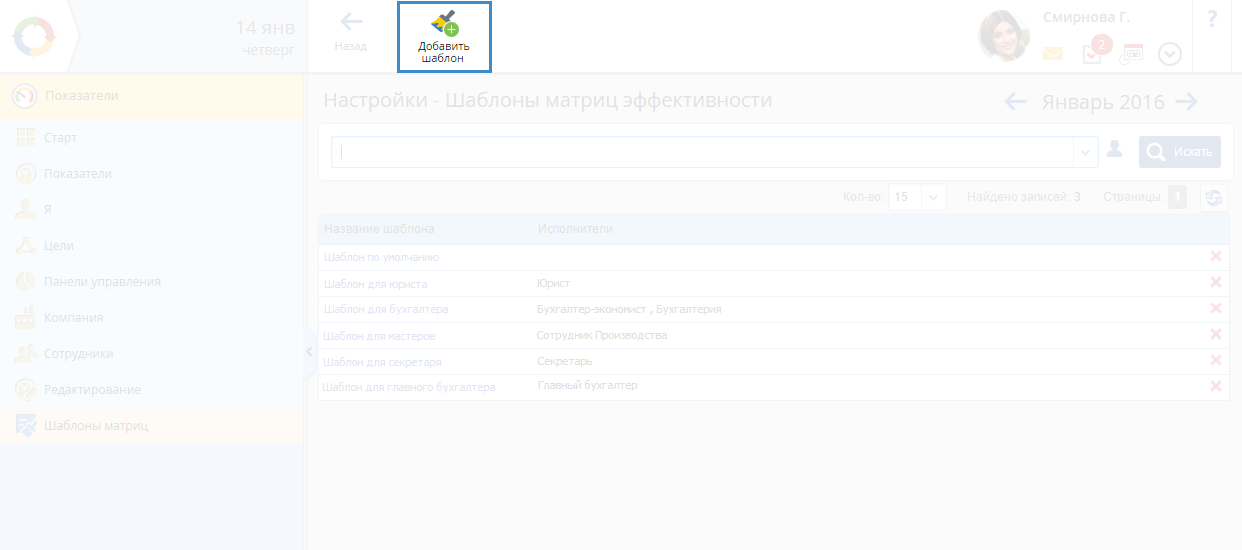Refresh the templates list

pyautogui.click(x=1214, y=198)
